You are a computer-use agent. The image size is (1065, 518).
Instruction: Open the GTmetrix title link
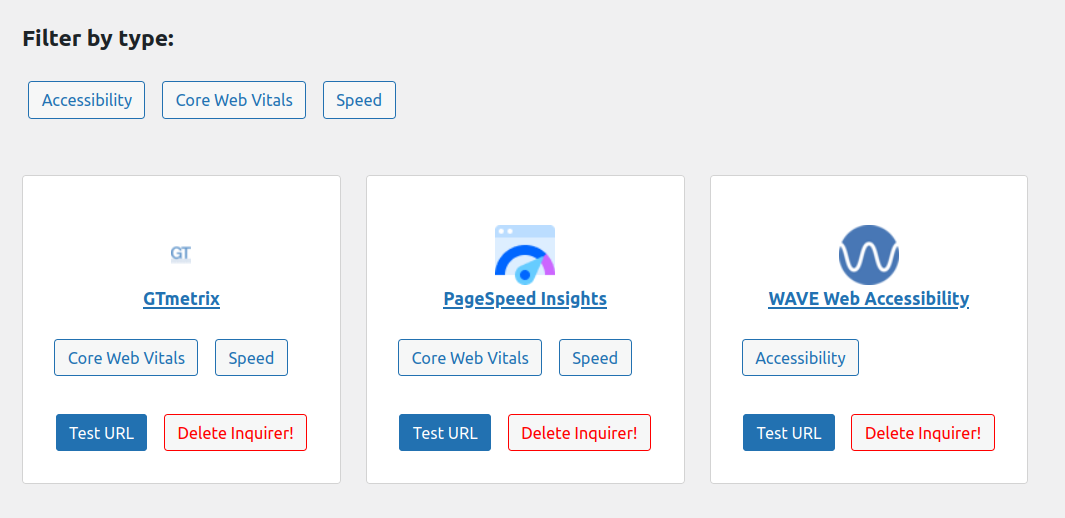(x=181, y=298)
